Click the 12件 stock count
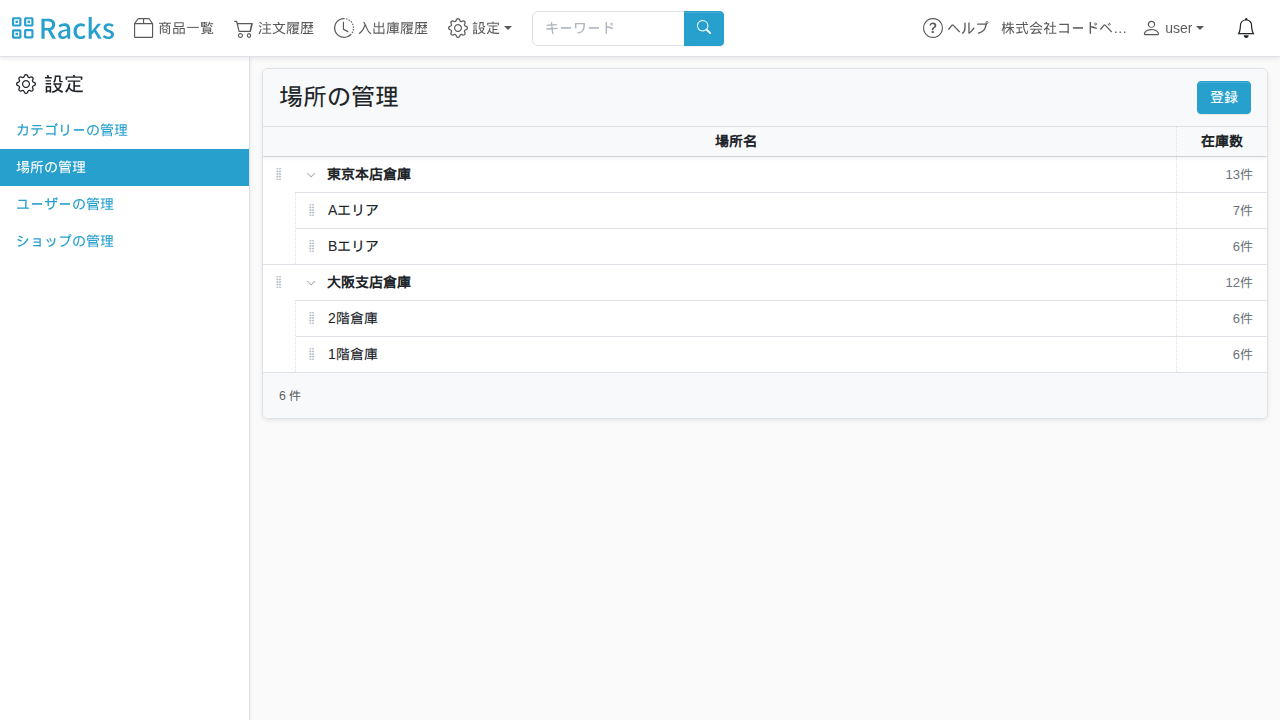The width and height of the screenshot is (1280, 720). coord(1239,283)
